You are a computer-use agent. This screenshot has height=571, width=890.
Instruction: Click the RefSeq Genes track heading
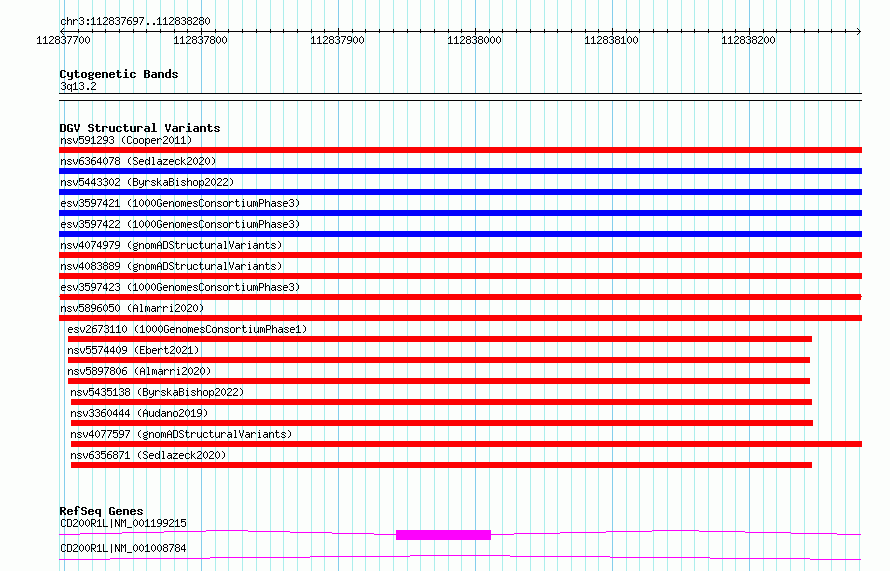click(101, 511)
